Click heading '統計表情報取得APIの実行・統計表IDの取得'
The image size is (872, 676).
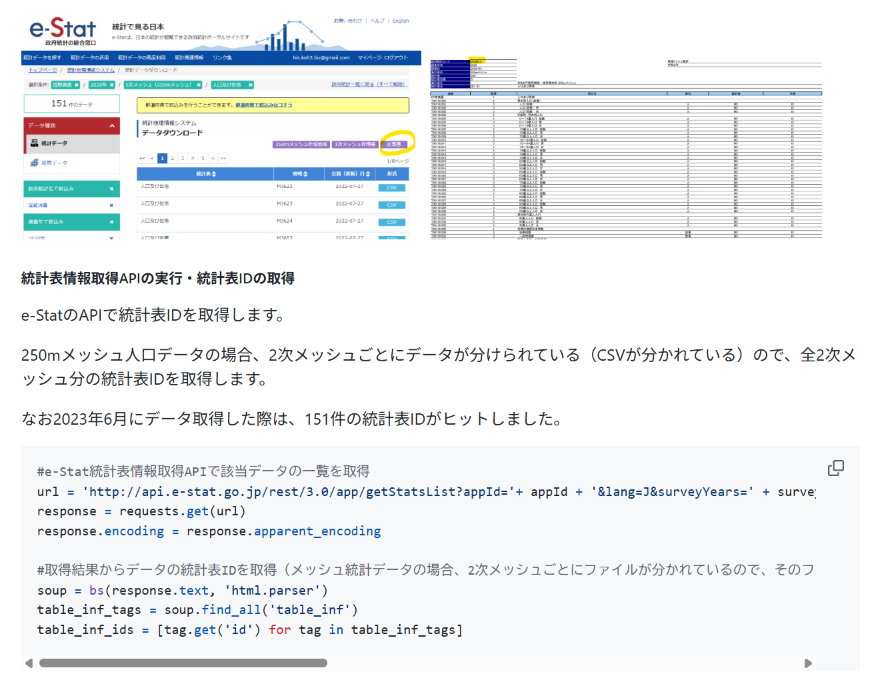pos(158,279)
